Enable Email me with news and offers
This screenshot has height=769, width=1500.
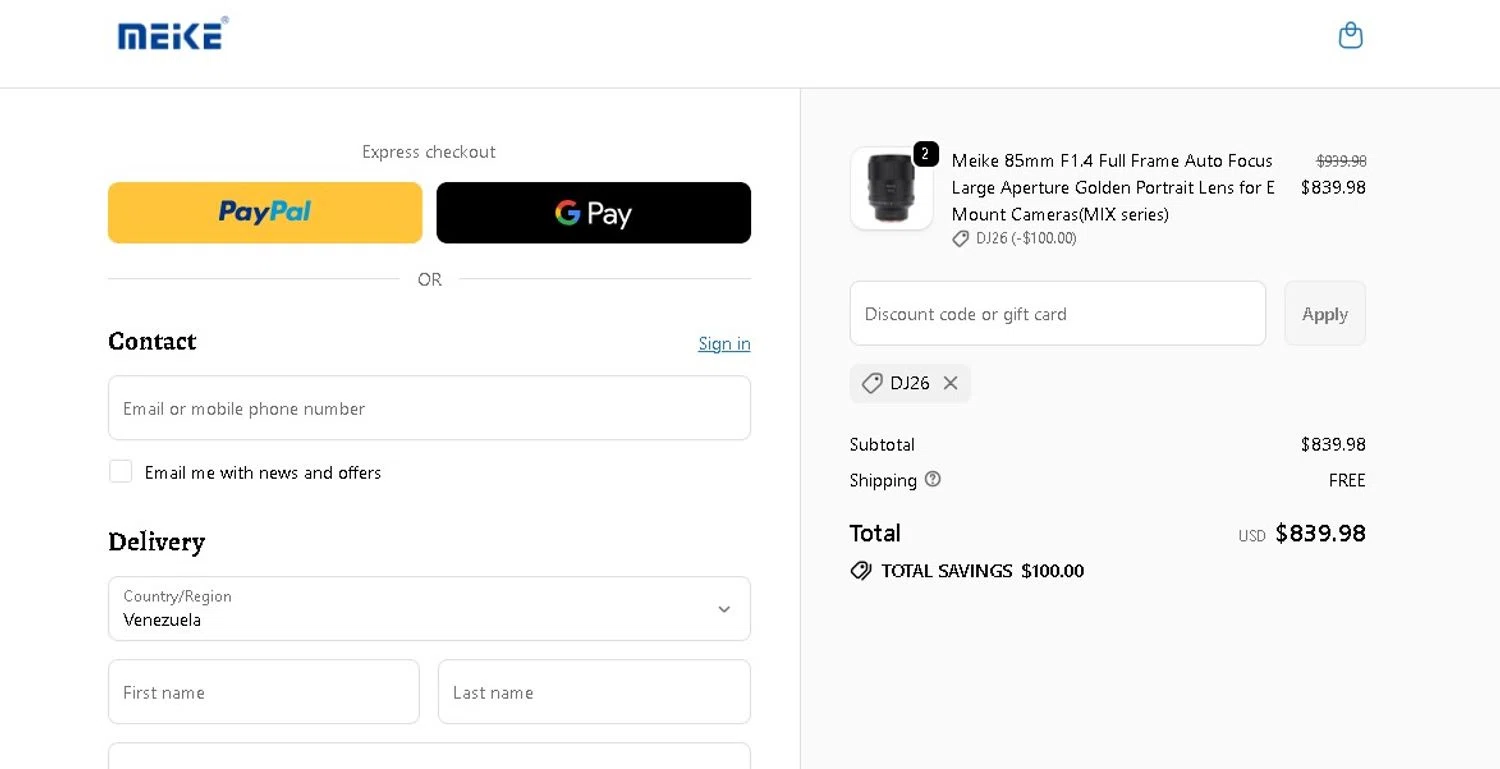tap(121, 471)
